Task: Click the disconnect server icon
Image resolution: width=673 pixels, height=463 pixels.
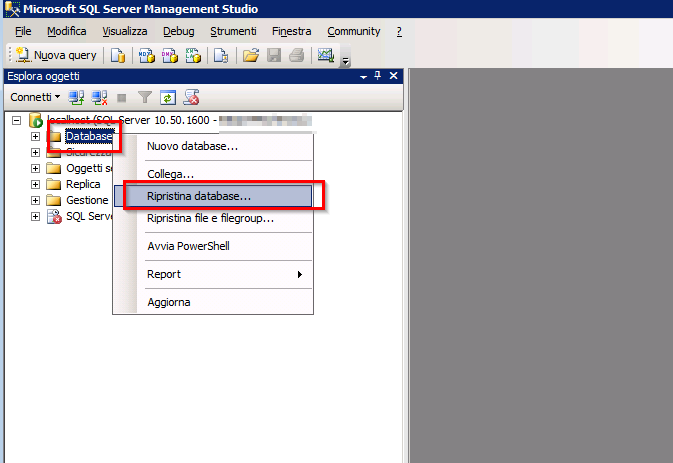Action: (x=100, y=97)
